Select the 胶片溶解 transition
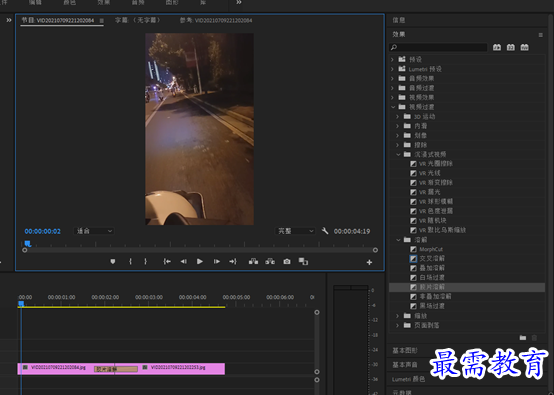 click(432, 287)
